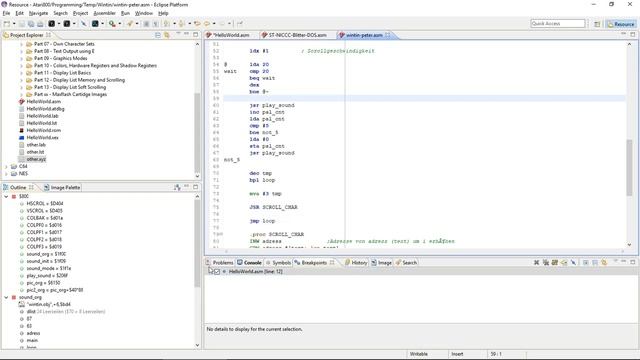
Task: Open External Tools dropdown arrow
Action: point(119,24)
